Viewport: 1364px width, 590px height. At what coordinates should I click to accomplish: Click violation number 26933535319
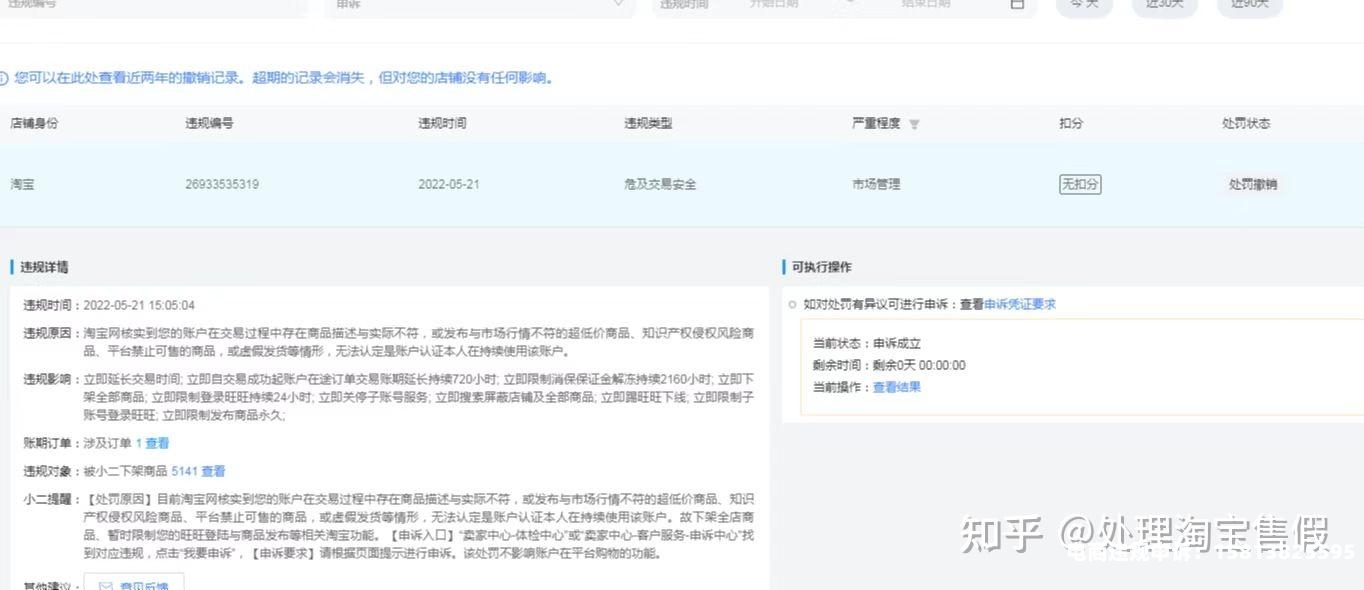tap(222, 184)
